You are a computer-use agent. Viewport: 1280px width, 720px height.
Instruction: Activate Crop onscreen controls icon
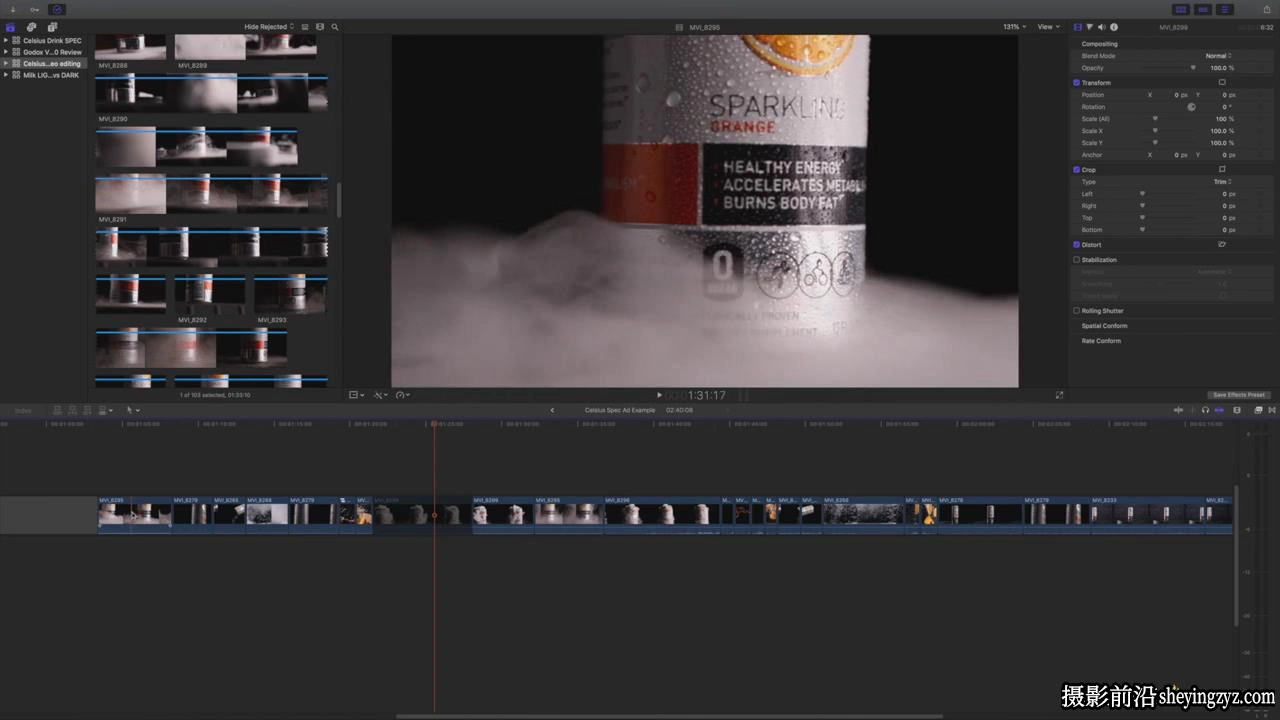(1222, 170)
